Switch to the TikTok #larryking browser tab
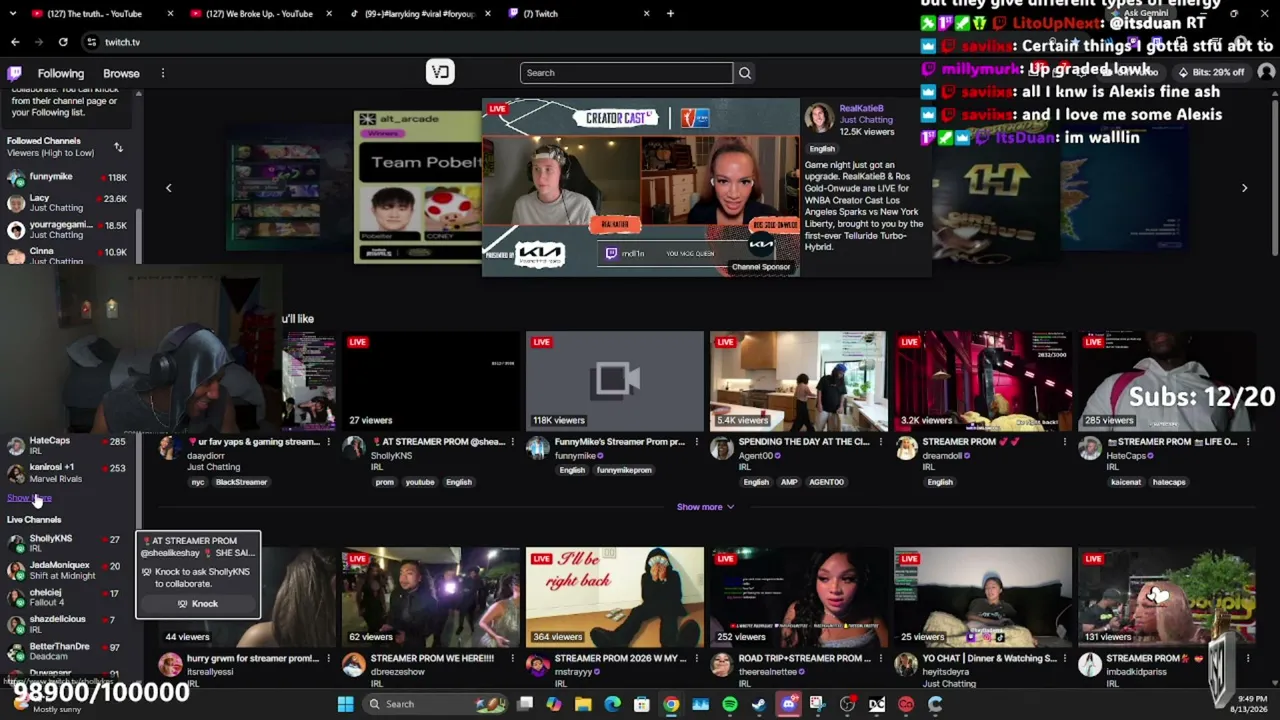Screen dimensions: 1280x720 [420, 14]
